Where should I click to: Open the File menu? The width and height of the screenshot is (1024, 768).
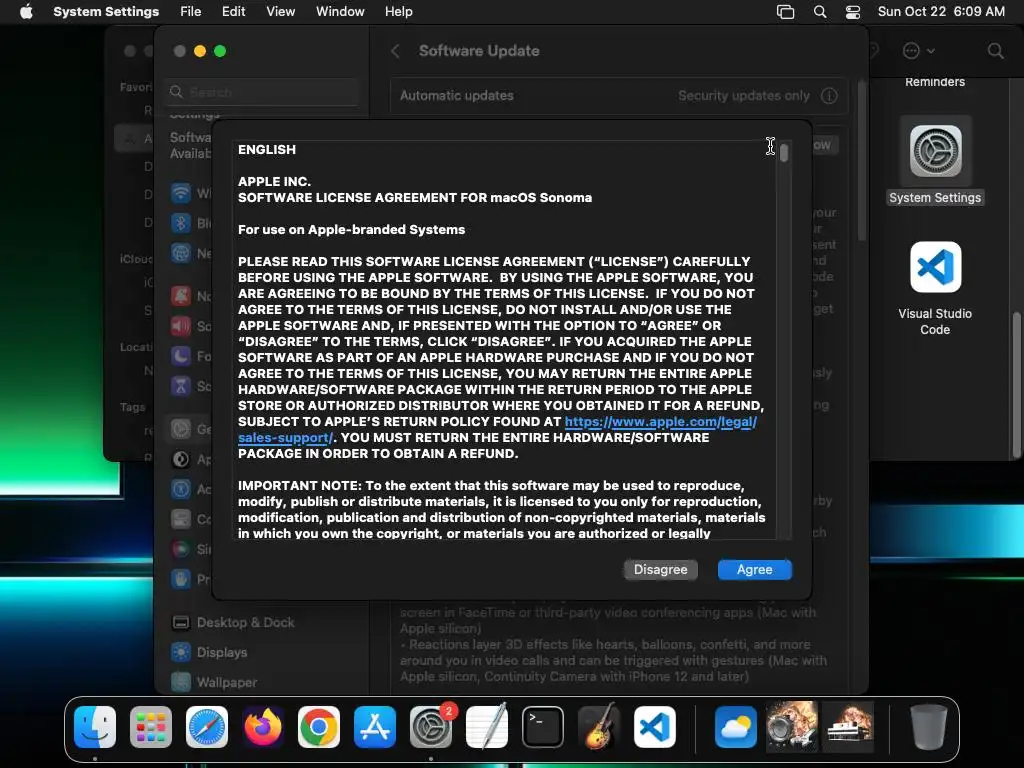(x=191, y=12)
